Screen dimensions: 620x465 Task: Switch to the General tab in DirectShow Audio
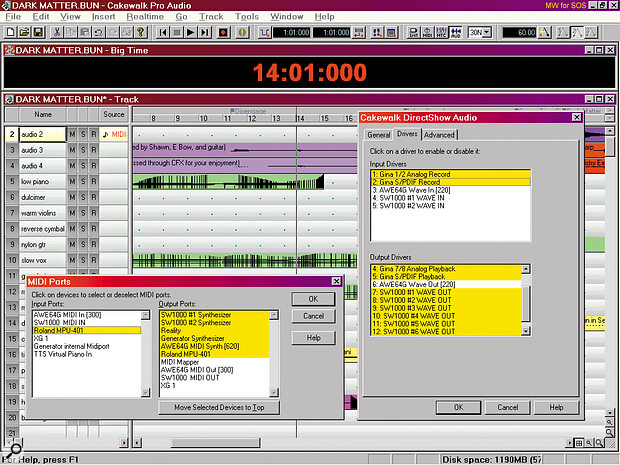(379, 135)
